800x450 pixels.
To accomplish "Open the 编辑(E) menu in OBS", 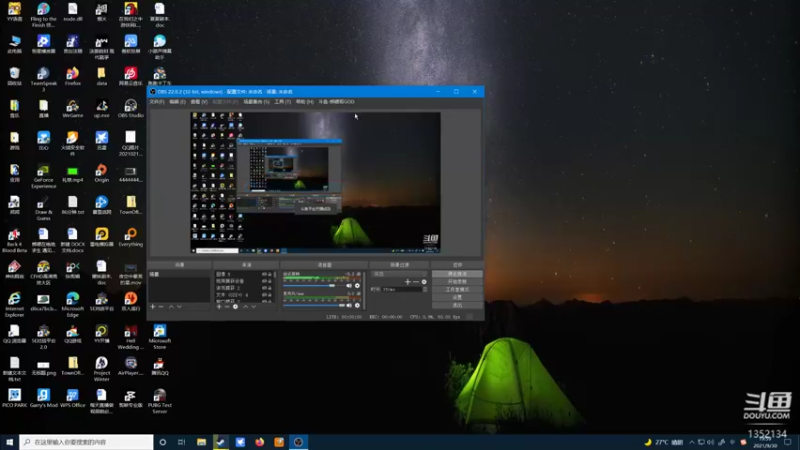I will coord(178,102).
